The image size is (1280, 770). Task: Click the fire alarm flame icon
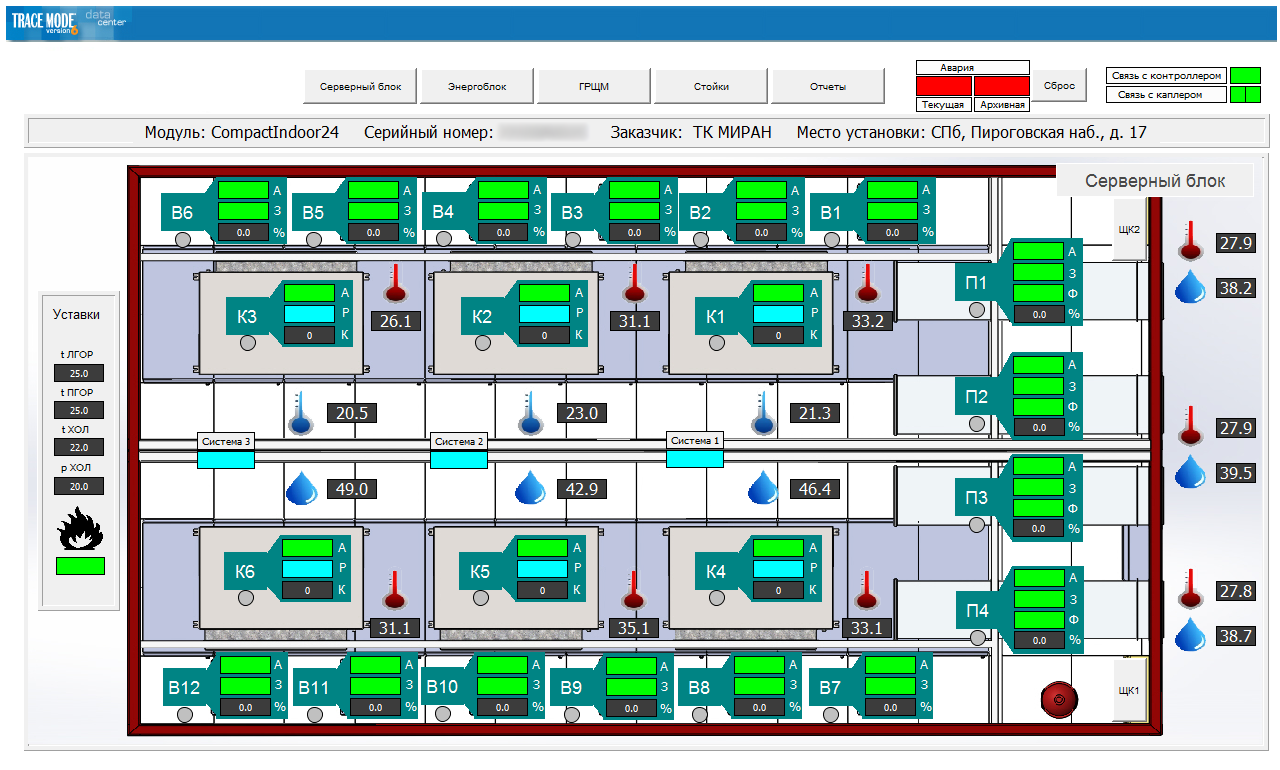coord(80,528)
